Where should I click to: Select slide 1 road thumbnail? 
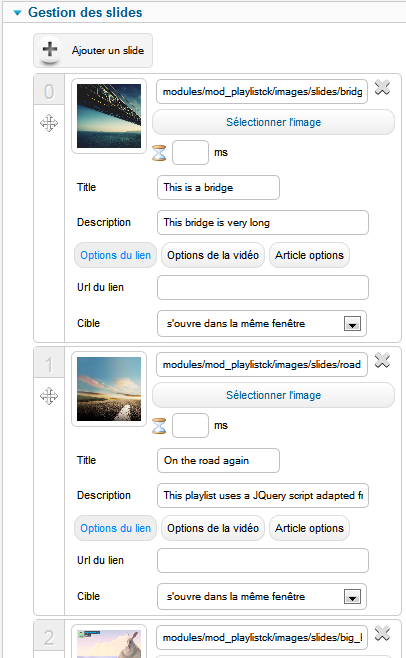[109, 389]
